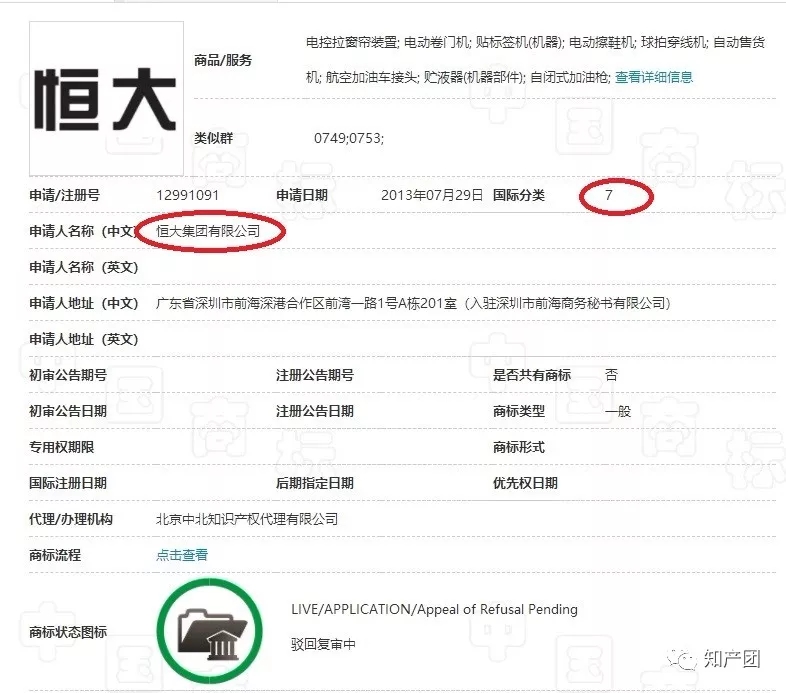Select the application date 2013年07月29日
Screen dimensions: 786x693
pos(432,196)
